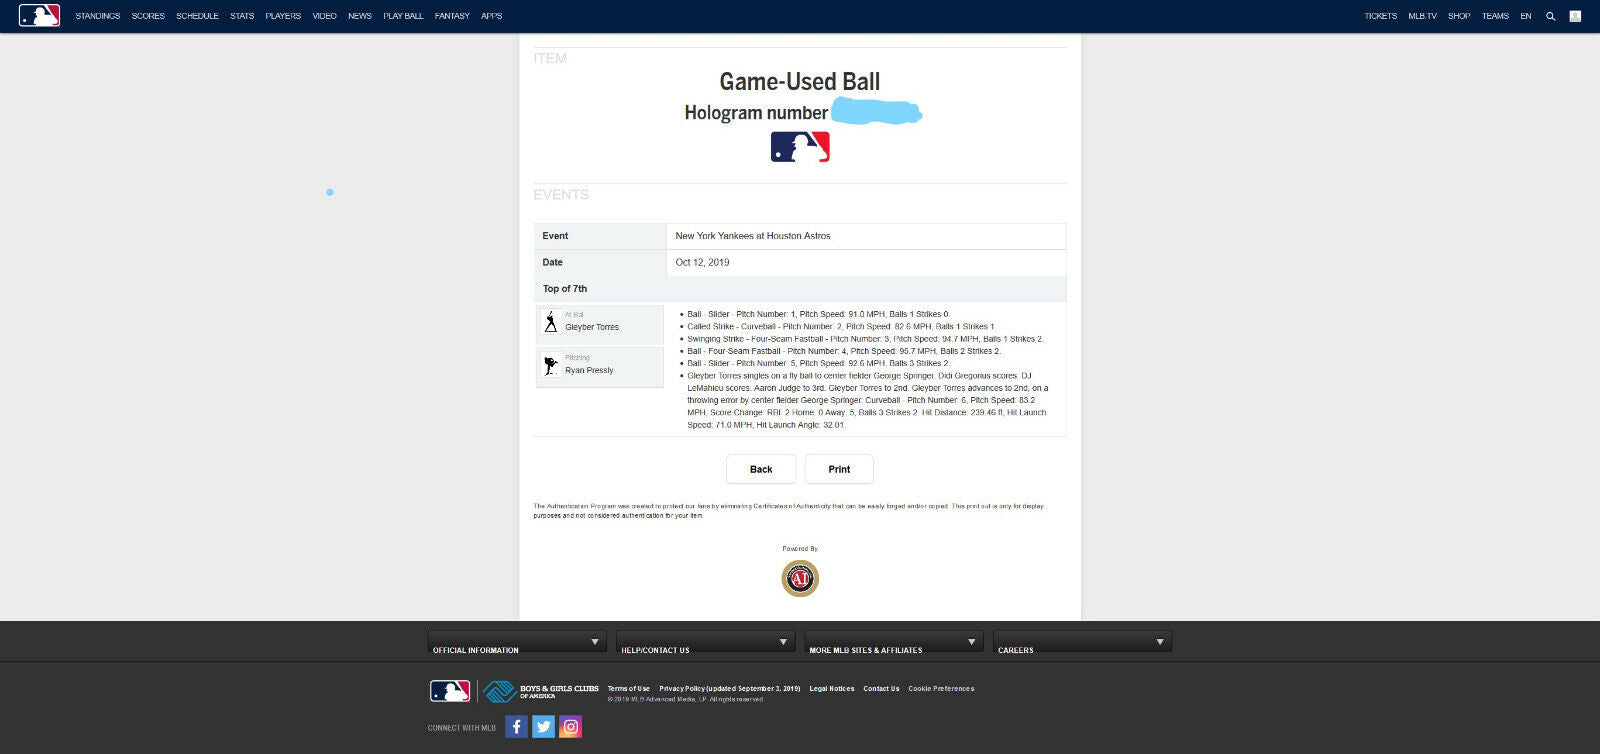The width and height of the screenshot is (1600, 754).
Task: Expand the Careers footer dropdown
Action: (1081, 642)
